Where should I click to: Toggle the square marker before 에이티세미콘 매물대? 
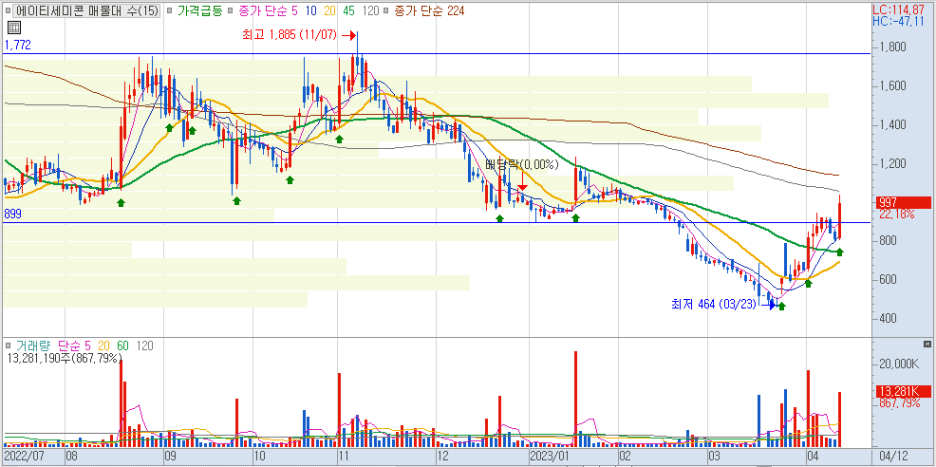[8, 11]
